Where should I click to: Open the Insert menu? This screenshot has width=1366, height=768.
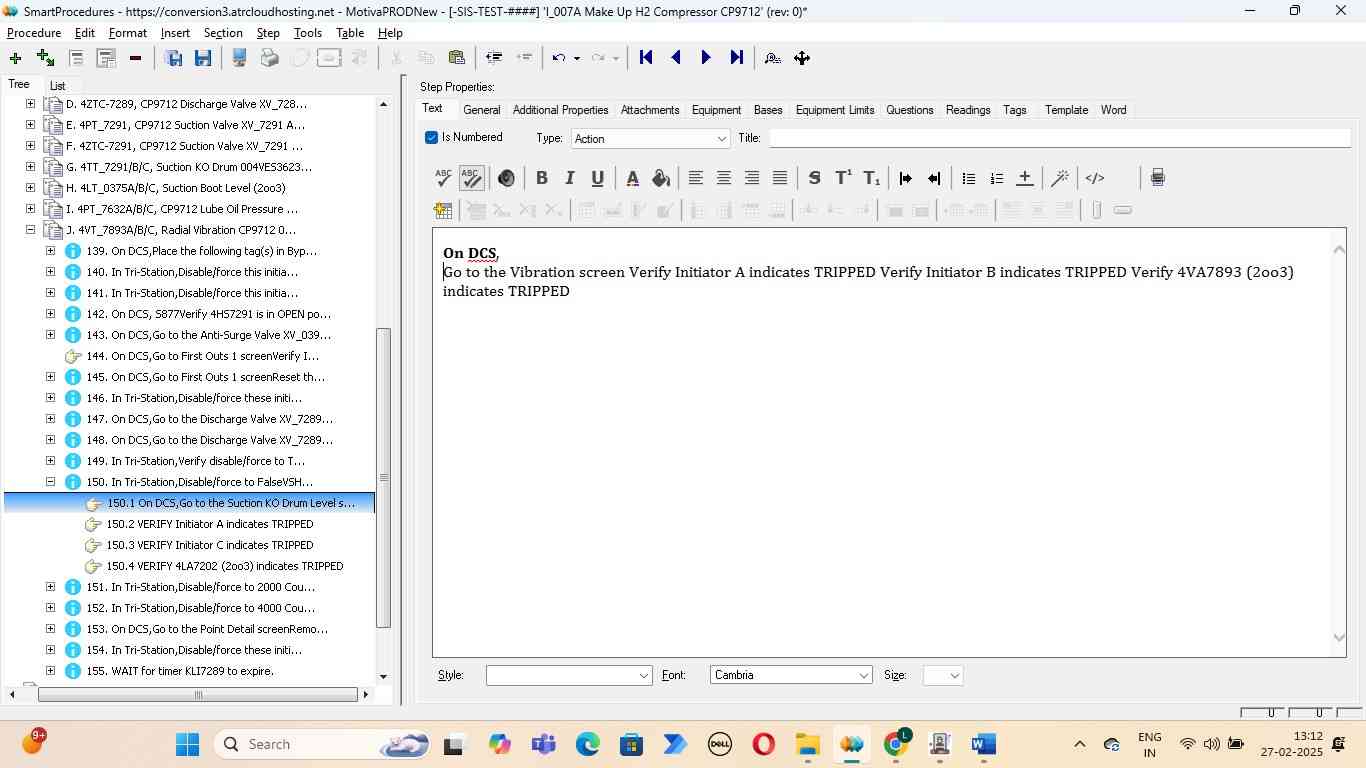[175, 33]
